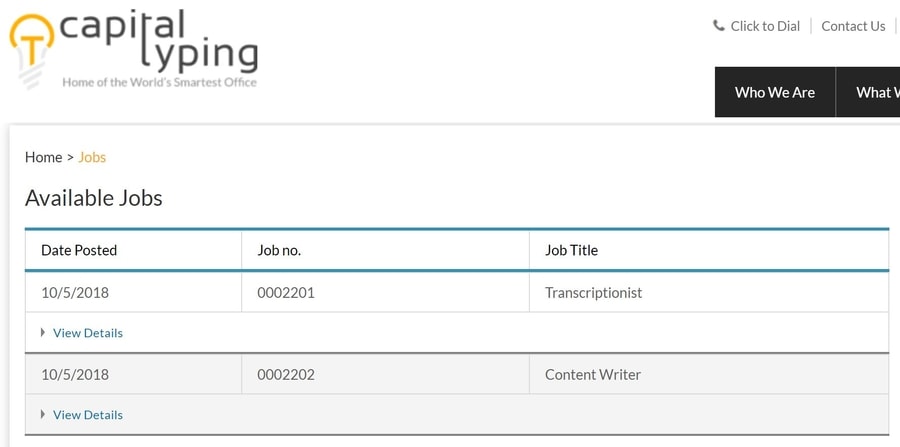
Task: Click the Capital Typing lightbulb logo
Action: [32, 50]
